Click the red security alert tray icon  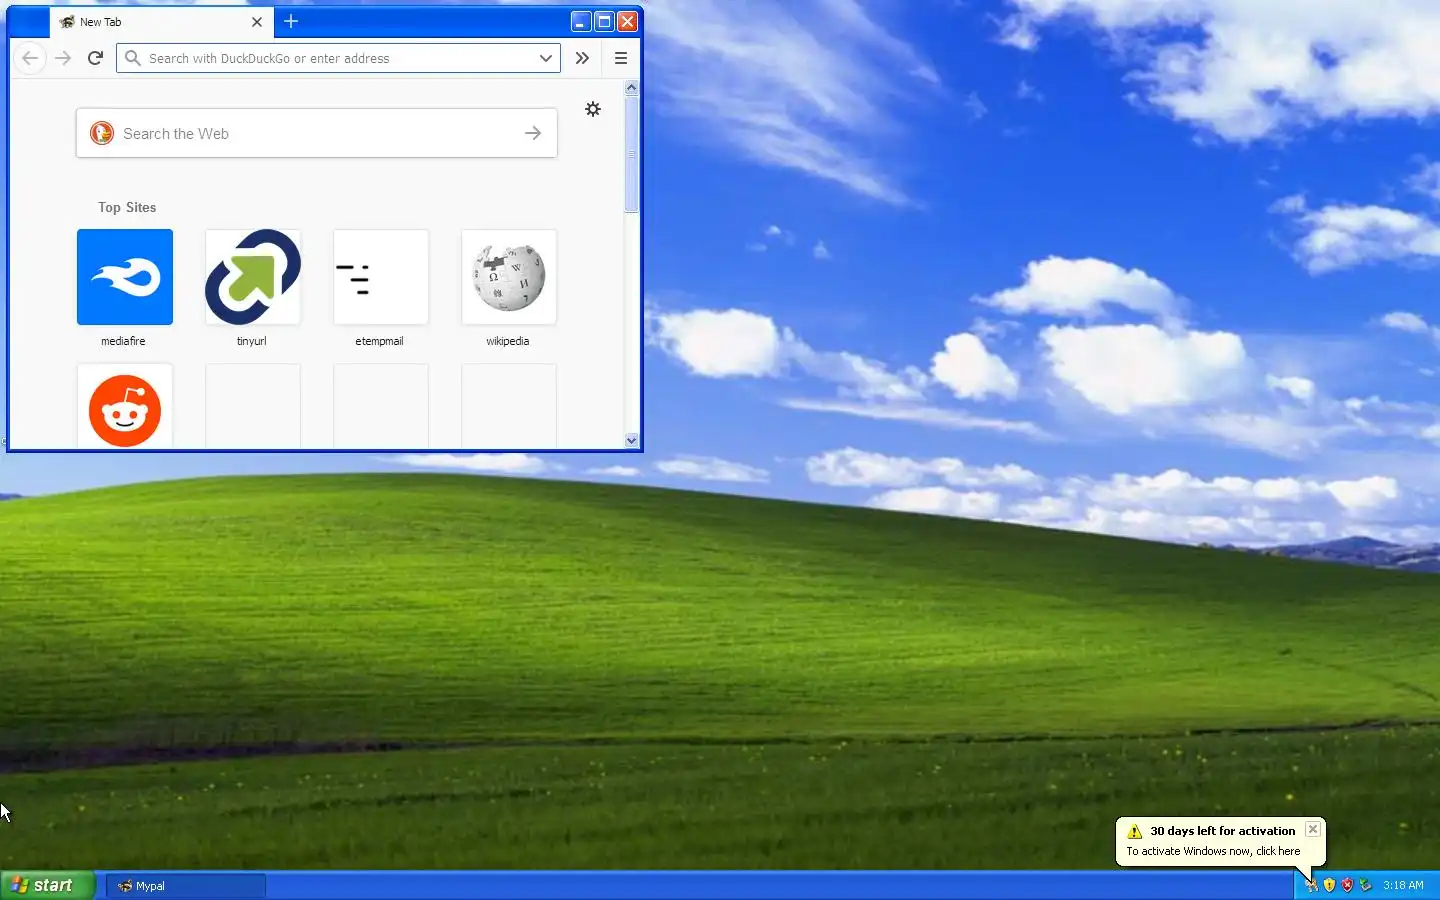1347,885
